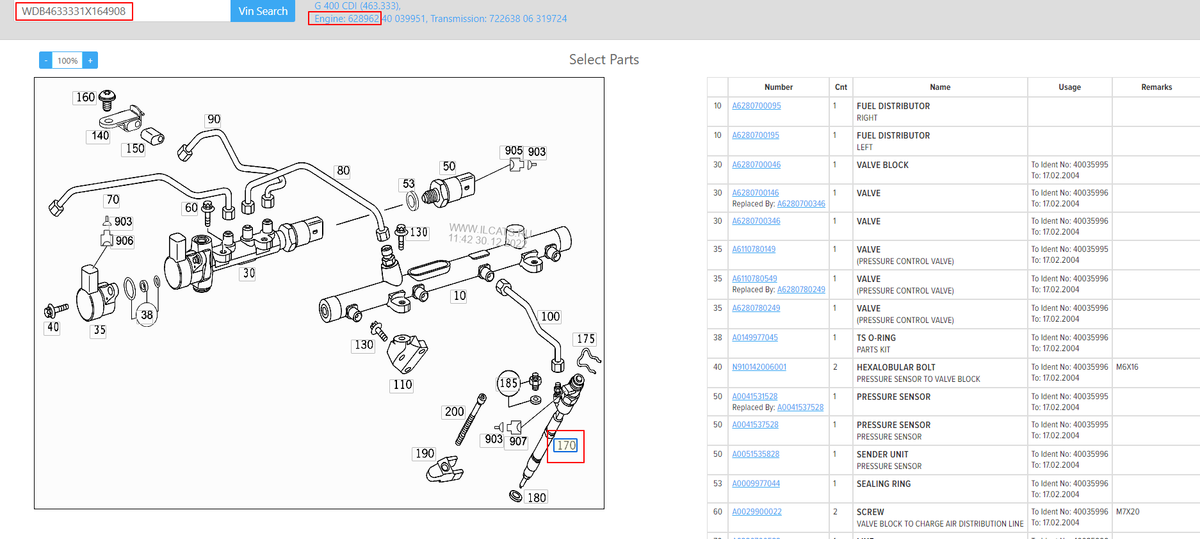This screenshot has height=539, width=1200.
Task: Click the 100% zoom level field
Action: (x=67, y=61)
